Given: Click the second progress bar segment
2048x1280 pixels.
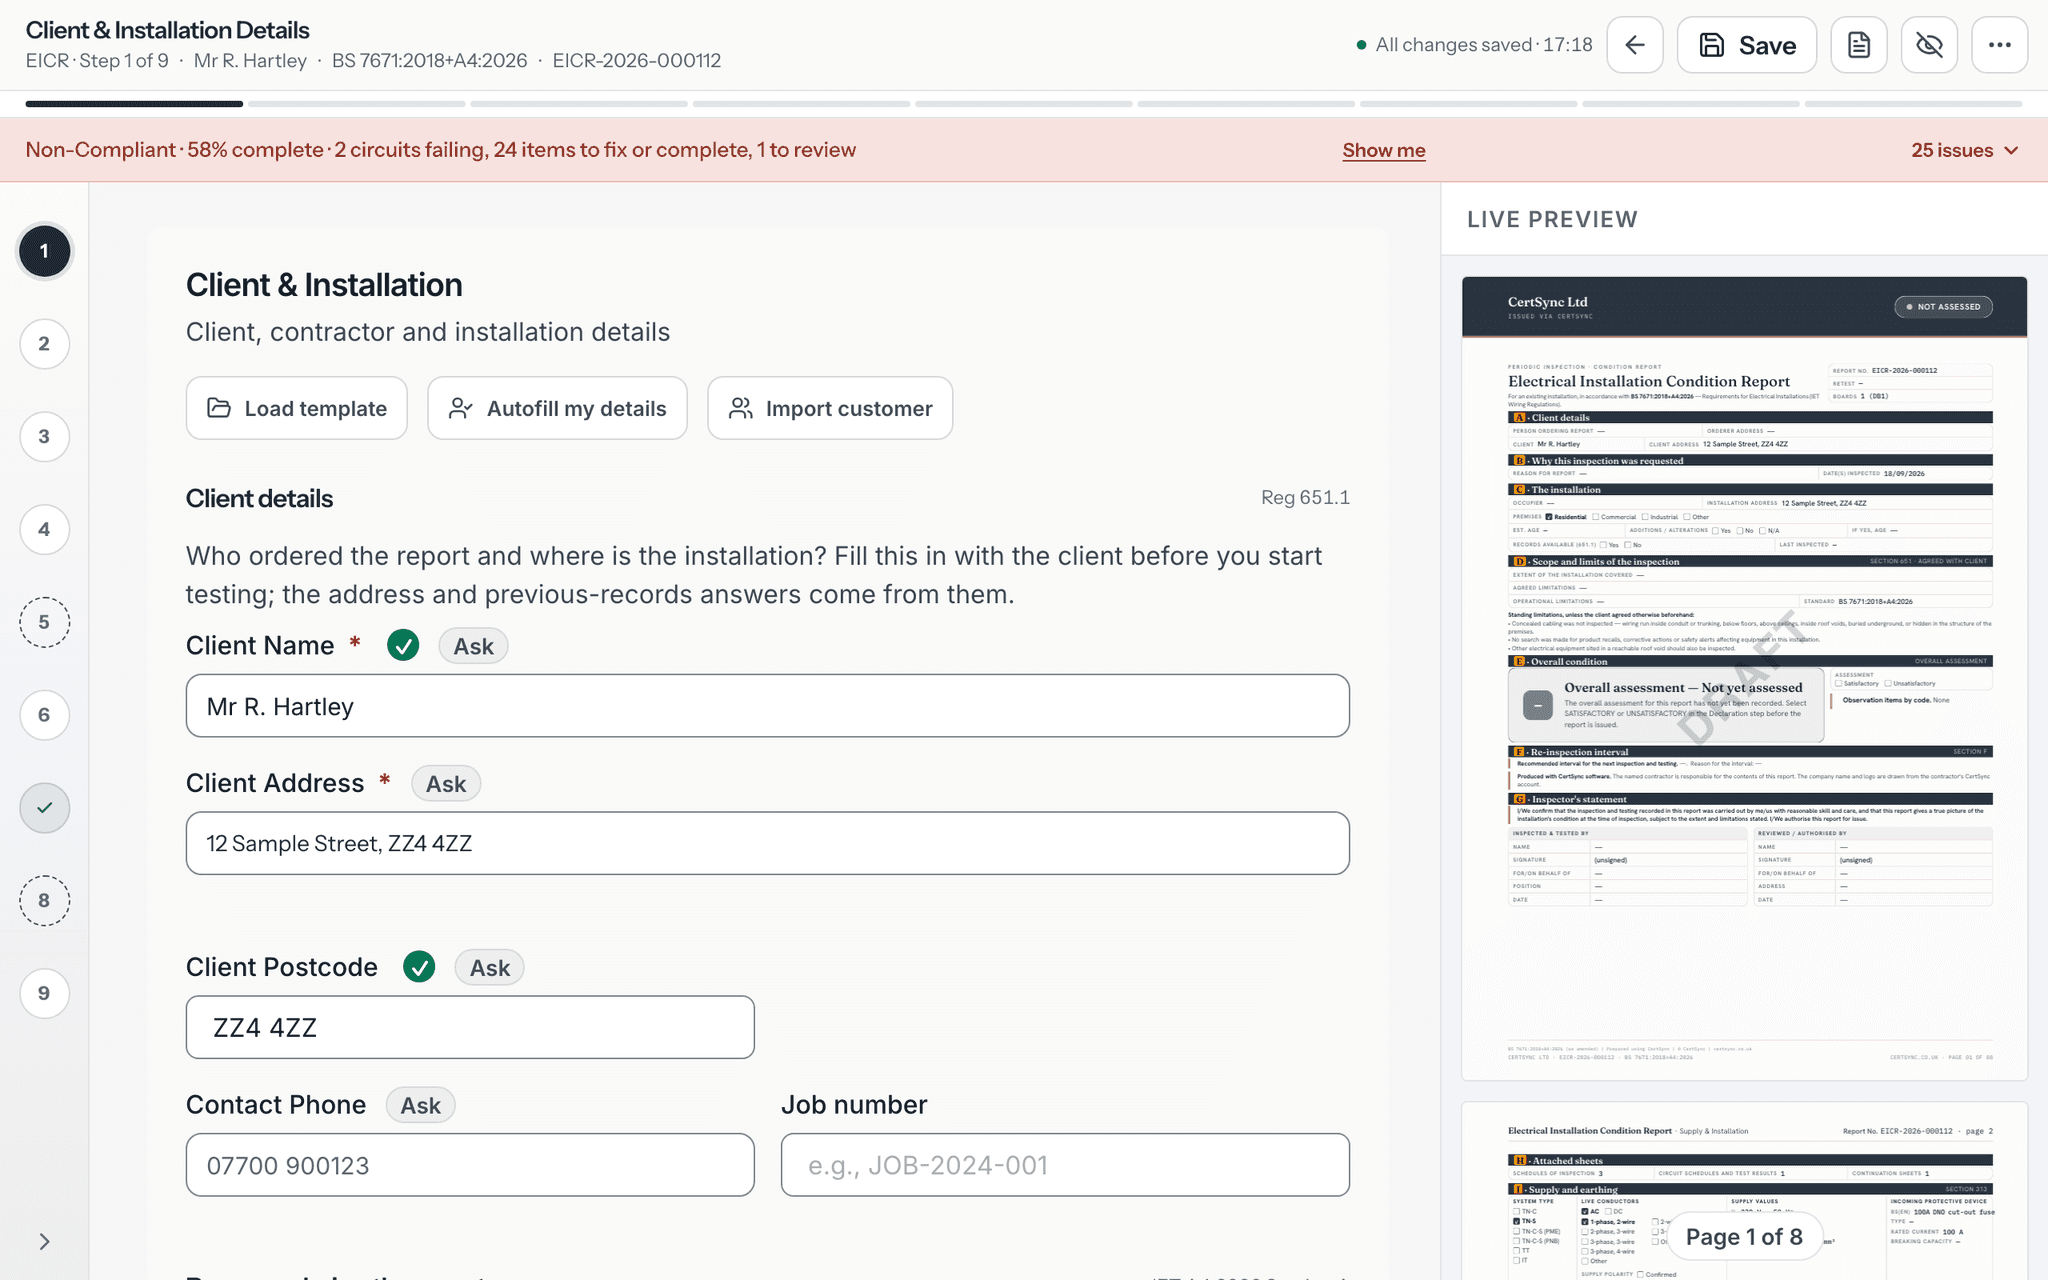Looking at the screenshot, I should (357, 103).
